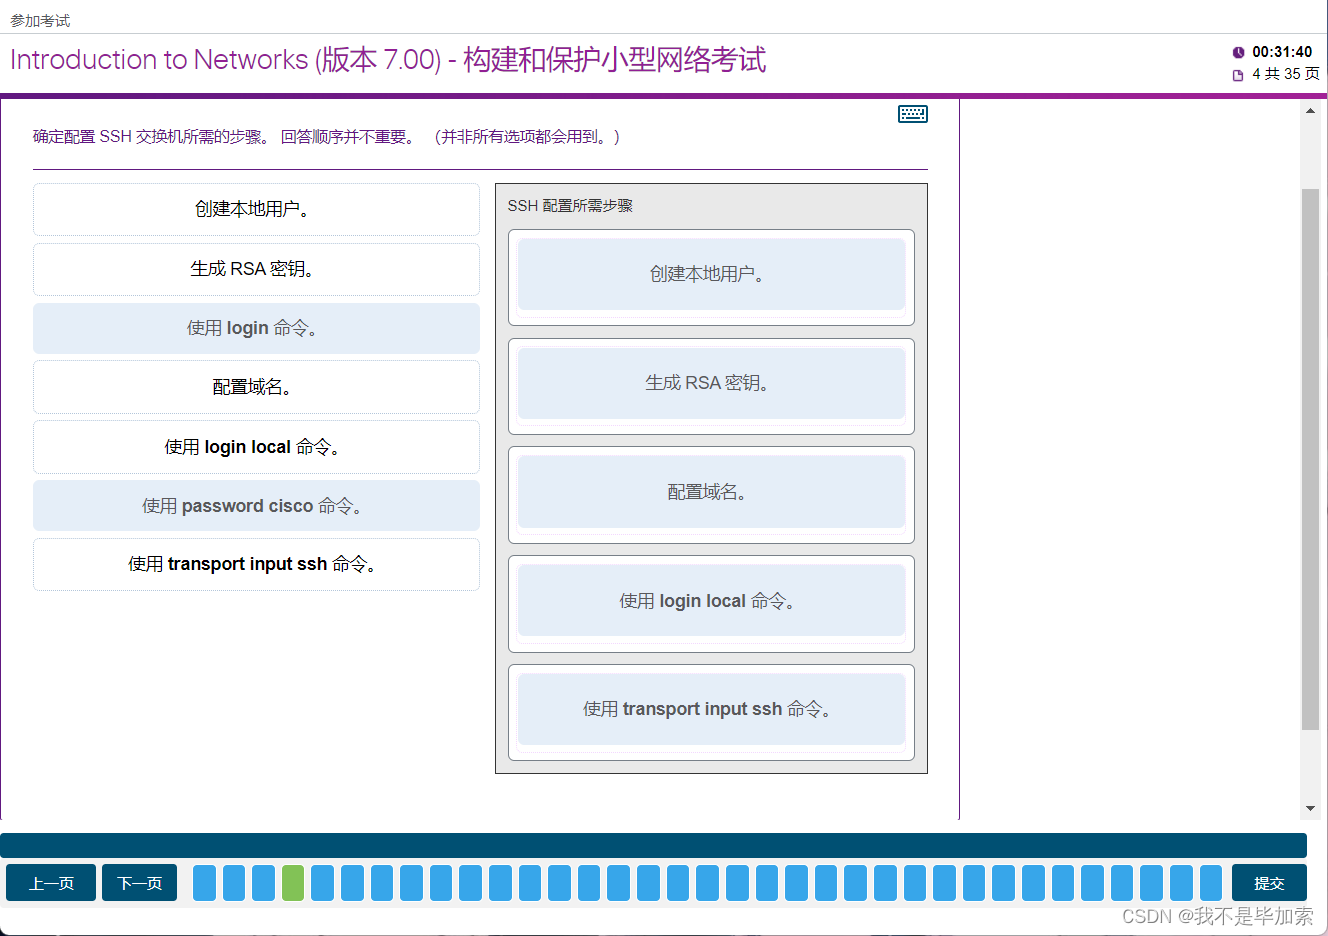Viewport: 1328px width, 936px height.
Task: Select 使用 login local 命令 in the left list
Action: pos(256,447)
